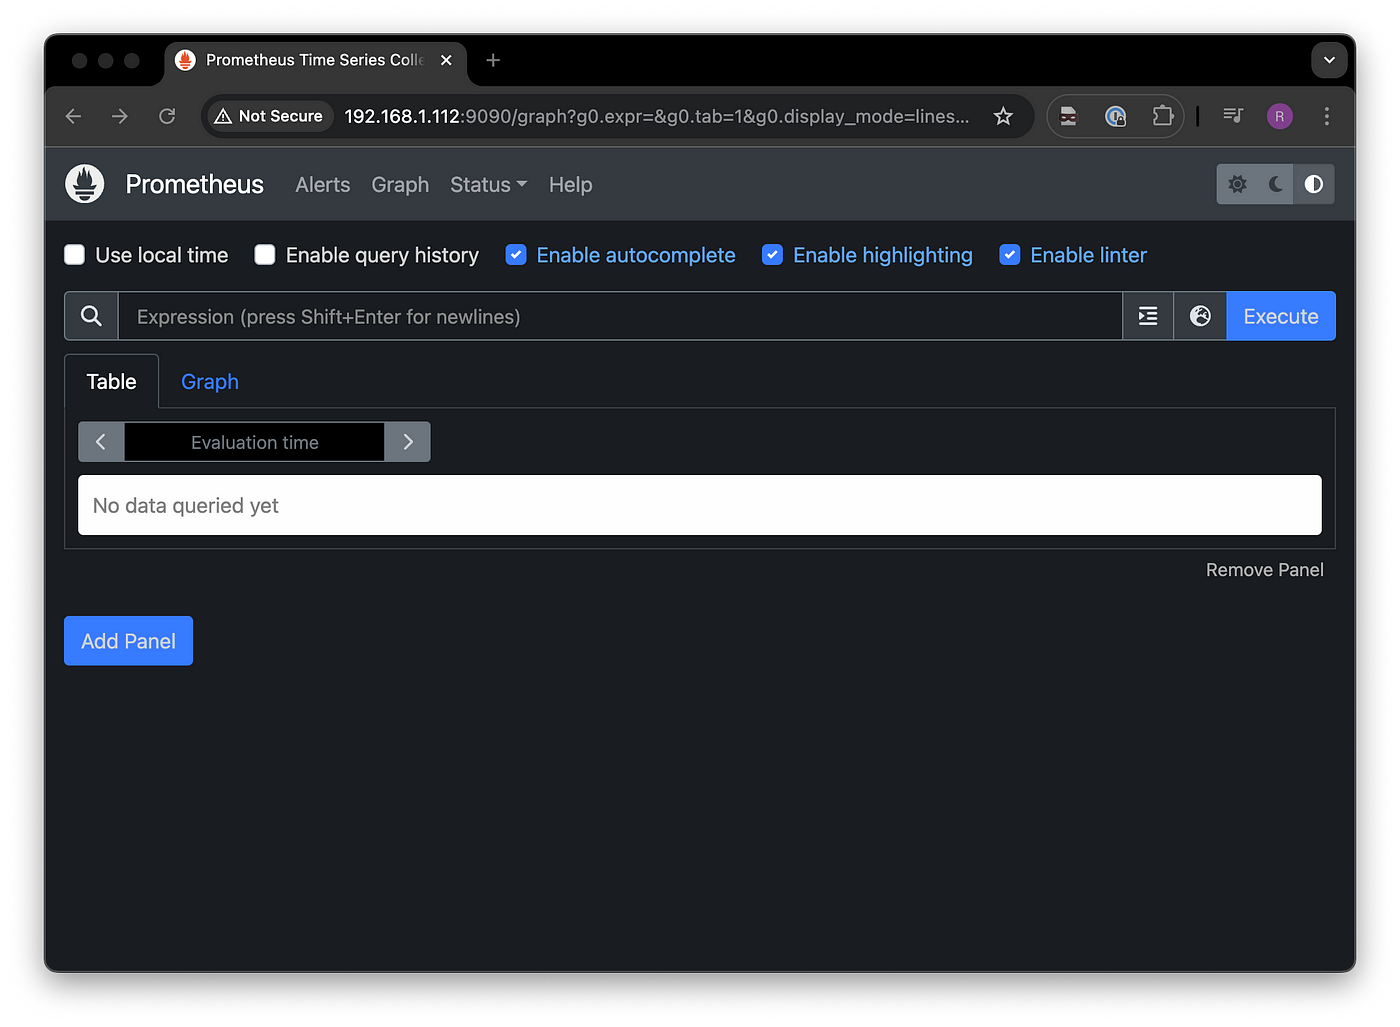The image size is (1400, 1027).
Task: Format the expression with indent icon
Action: [1148, 316]
